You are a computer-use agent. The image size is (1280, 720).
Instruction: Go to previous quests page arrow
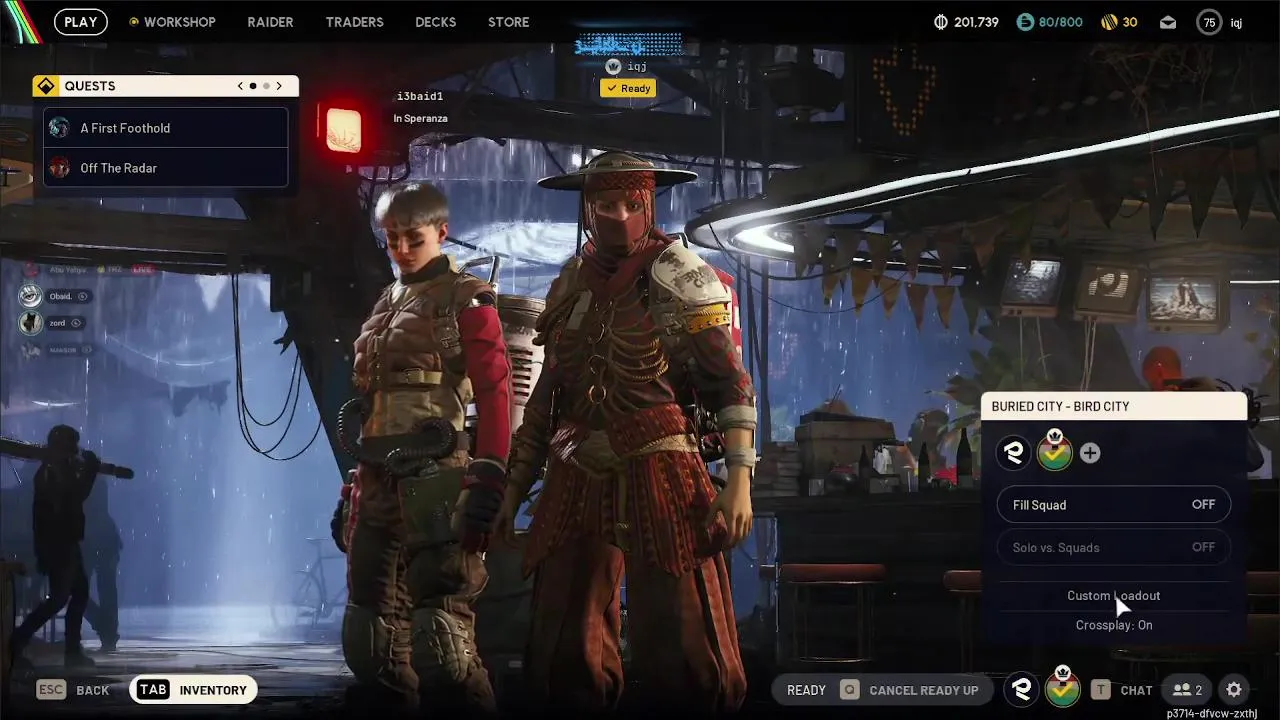pos(240,86)
